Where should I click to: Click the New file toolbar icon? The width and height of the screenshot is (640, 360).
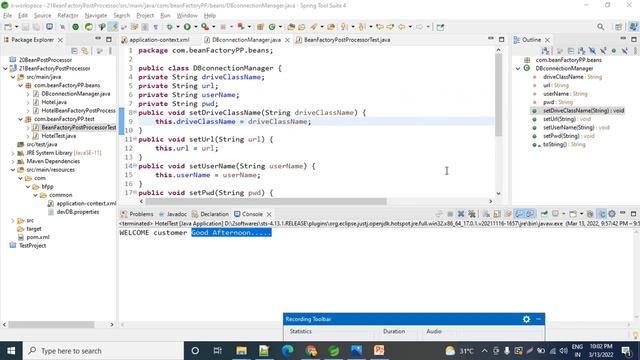tap(8, 27)
